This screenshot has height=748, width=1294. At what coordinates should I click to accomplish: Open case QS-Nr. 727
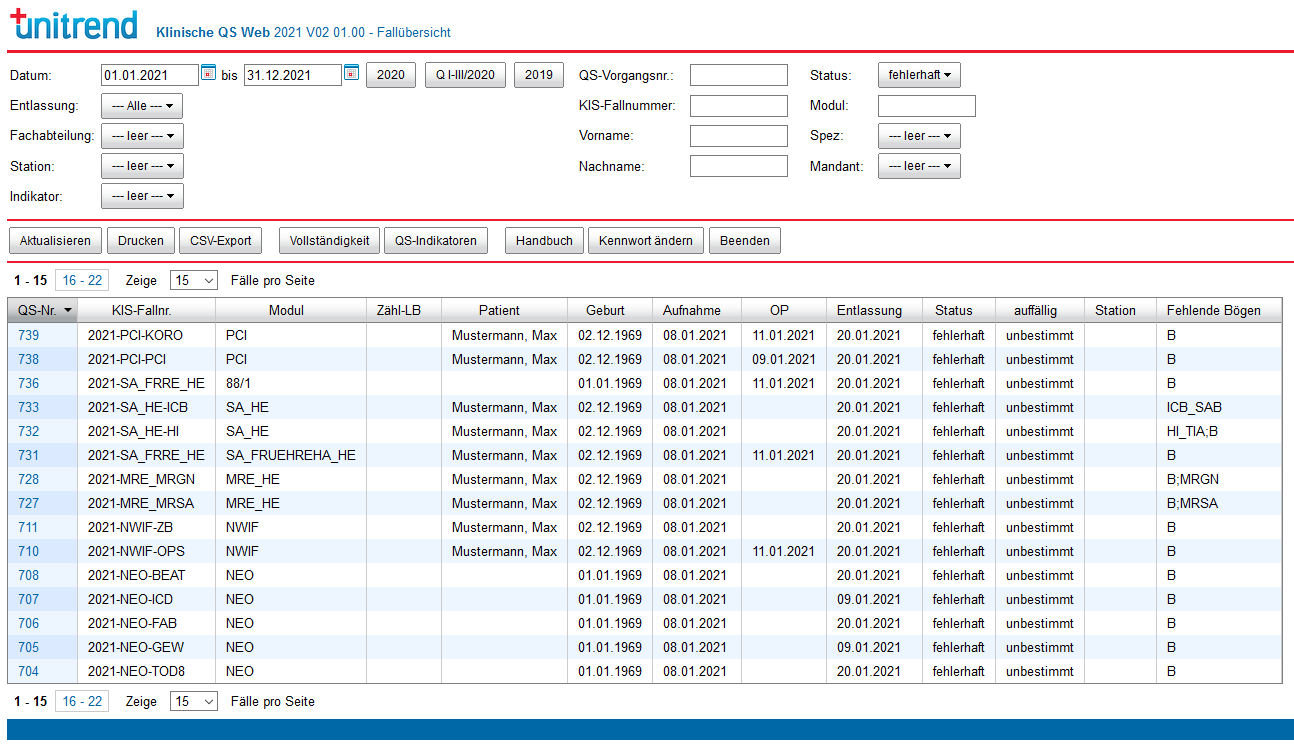point(29,503)
